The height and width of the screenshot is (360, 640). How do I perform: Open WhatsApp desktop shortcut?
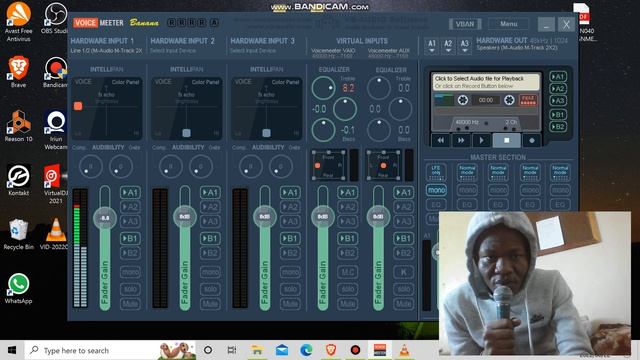[x=18, y=288]
